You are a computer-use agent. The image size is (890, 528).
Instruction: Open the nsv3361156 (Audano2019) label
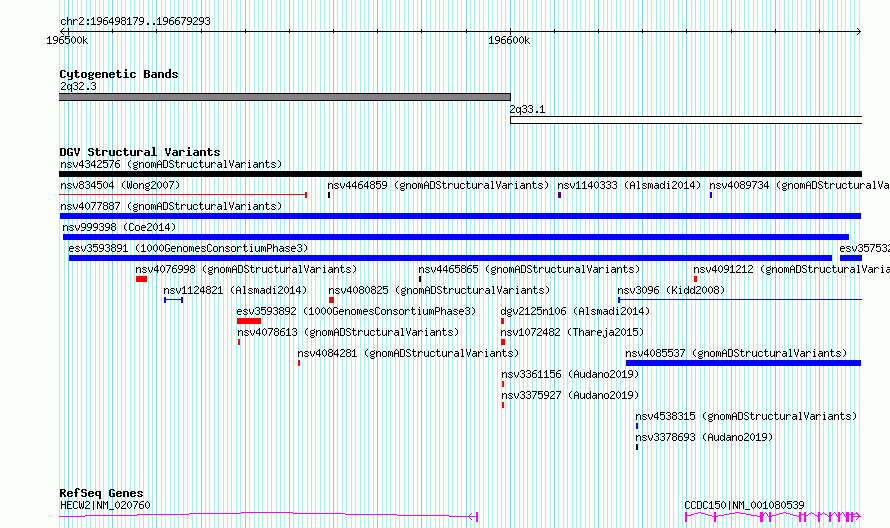click(570, 374)
